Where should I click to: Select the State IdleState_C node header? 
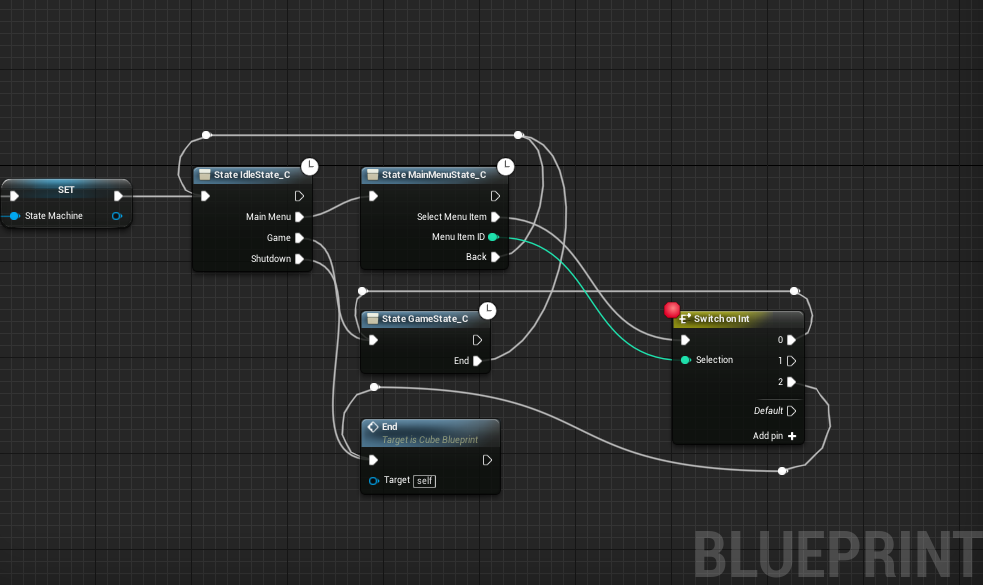pyautogui.click(x=253, y=175)
